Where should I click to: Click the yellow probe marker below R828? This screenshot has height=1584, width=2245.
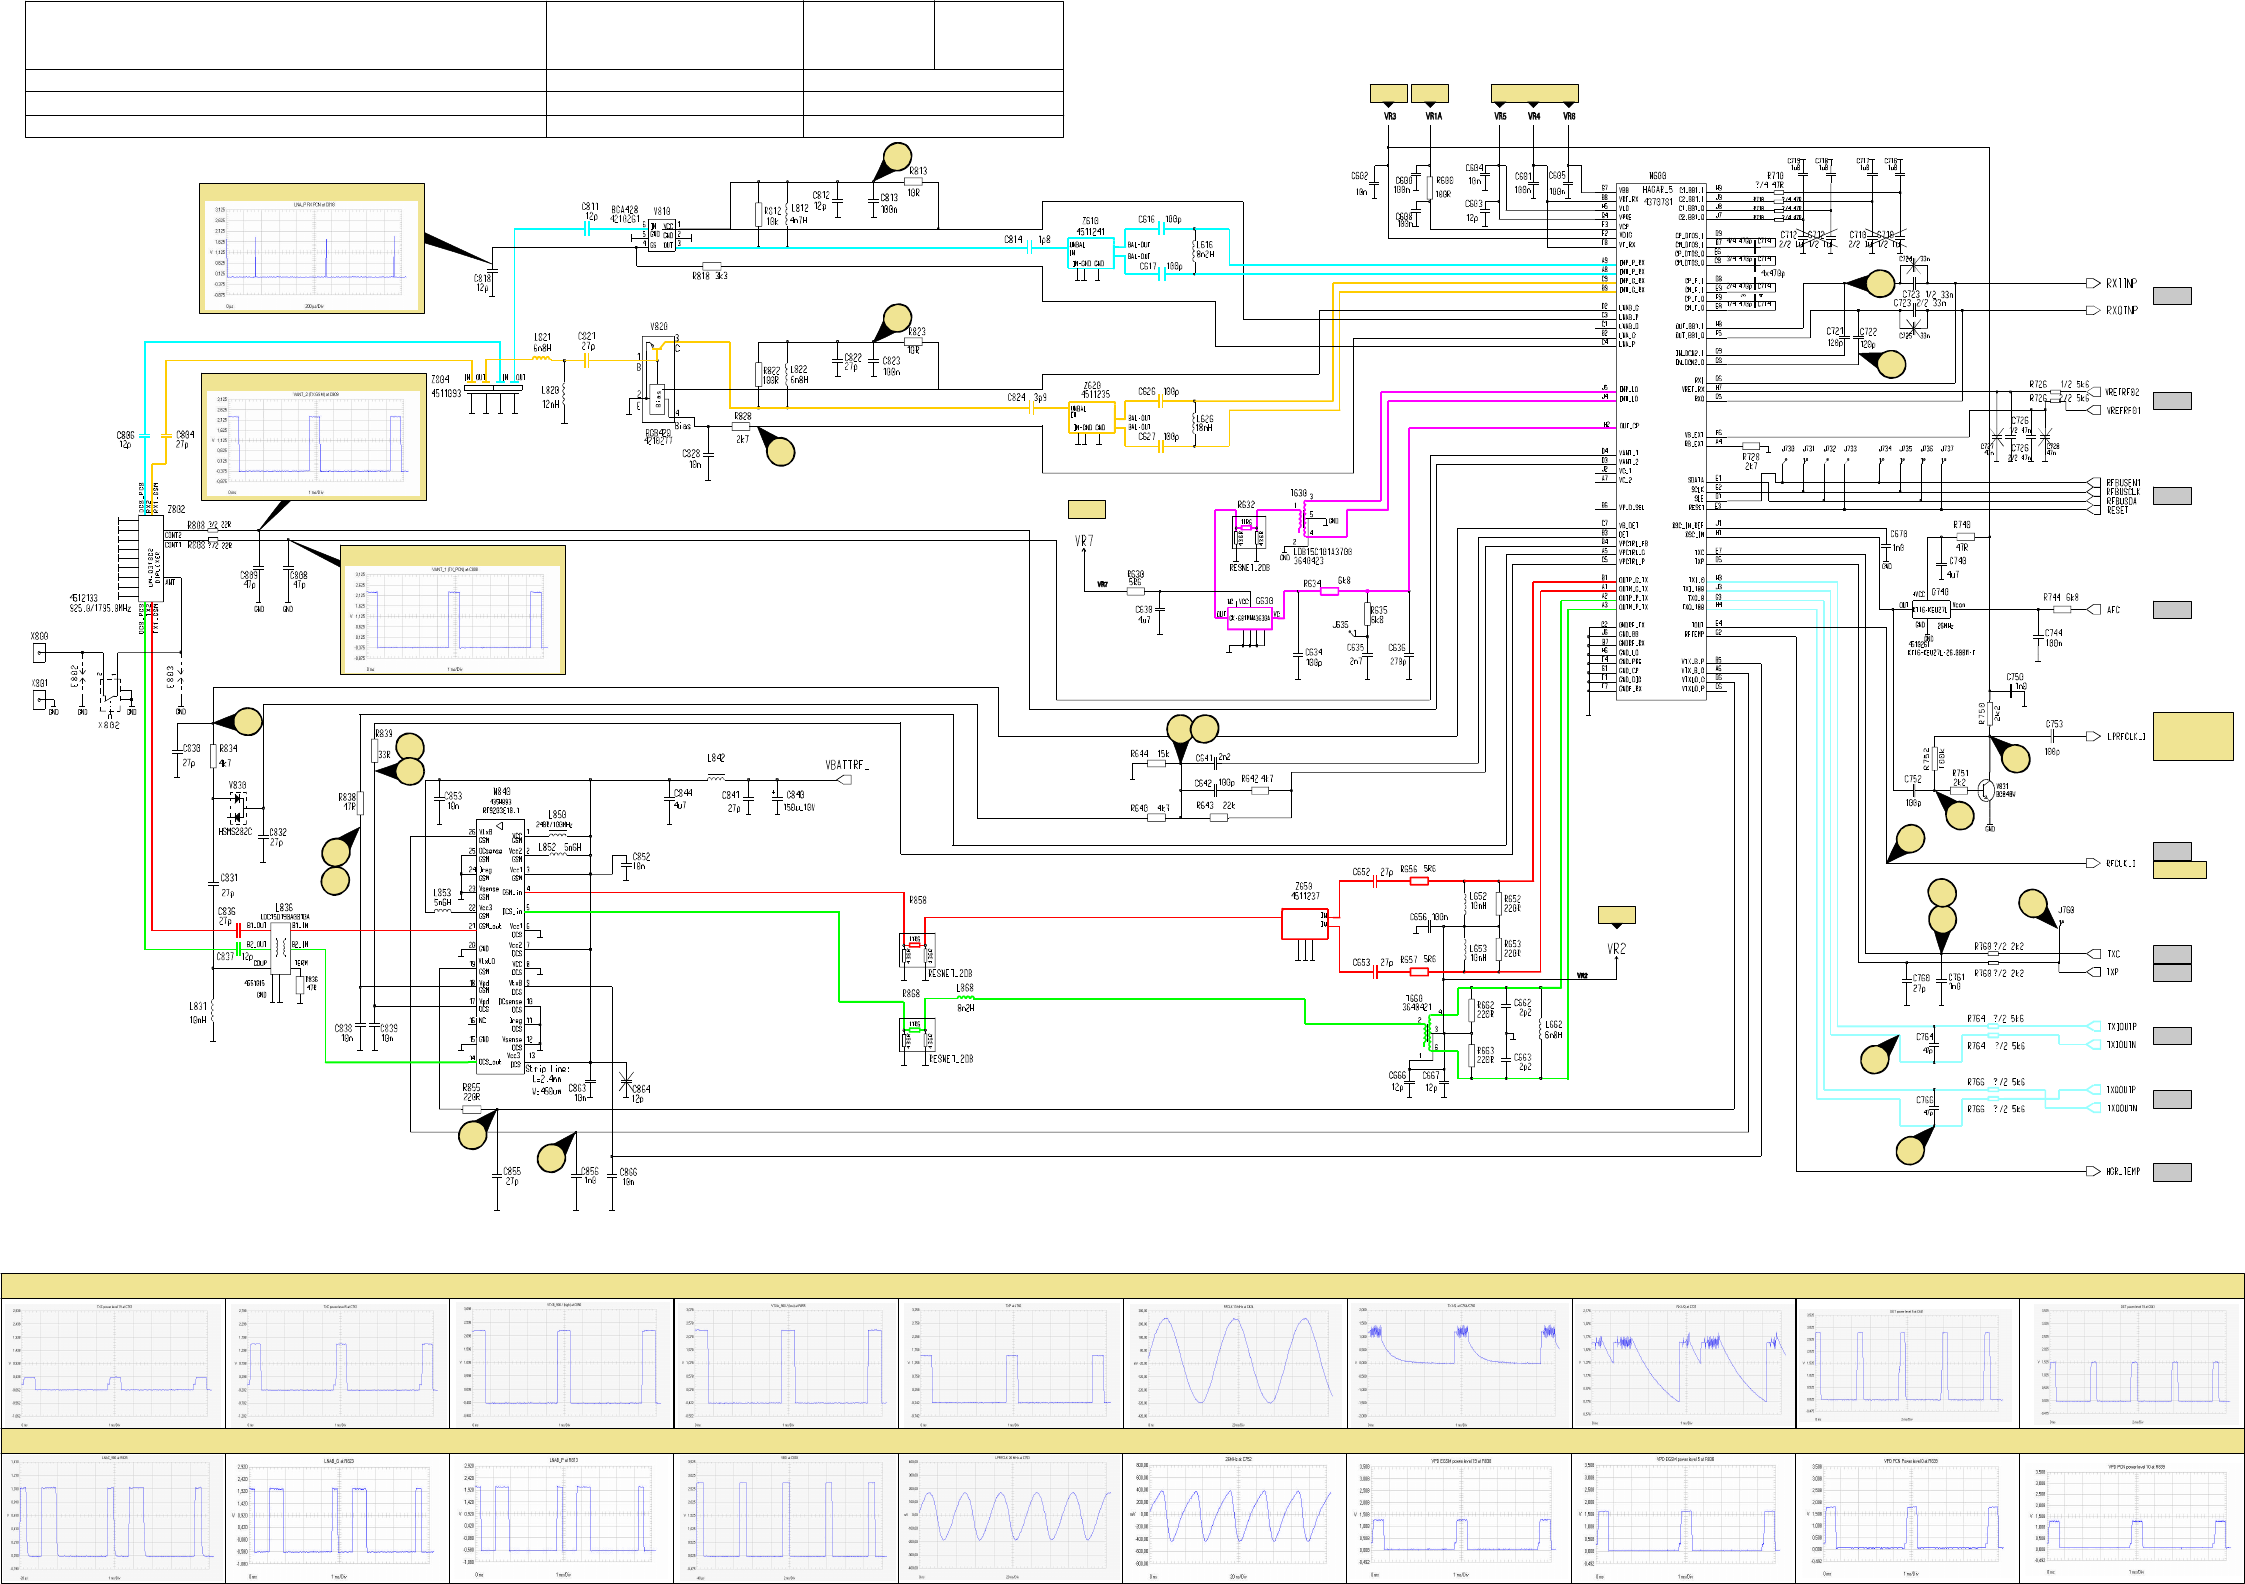coord(780,452)
